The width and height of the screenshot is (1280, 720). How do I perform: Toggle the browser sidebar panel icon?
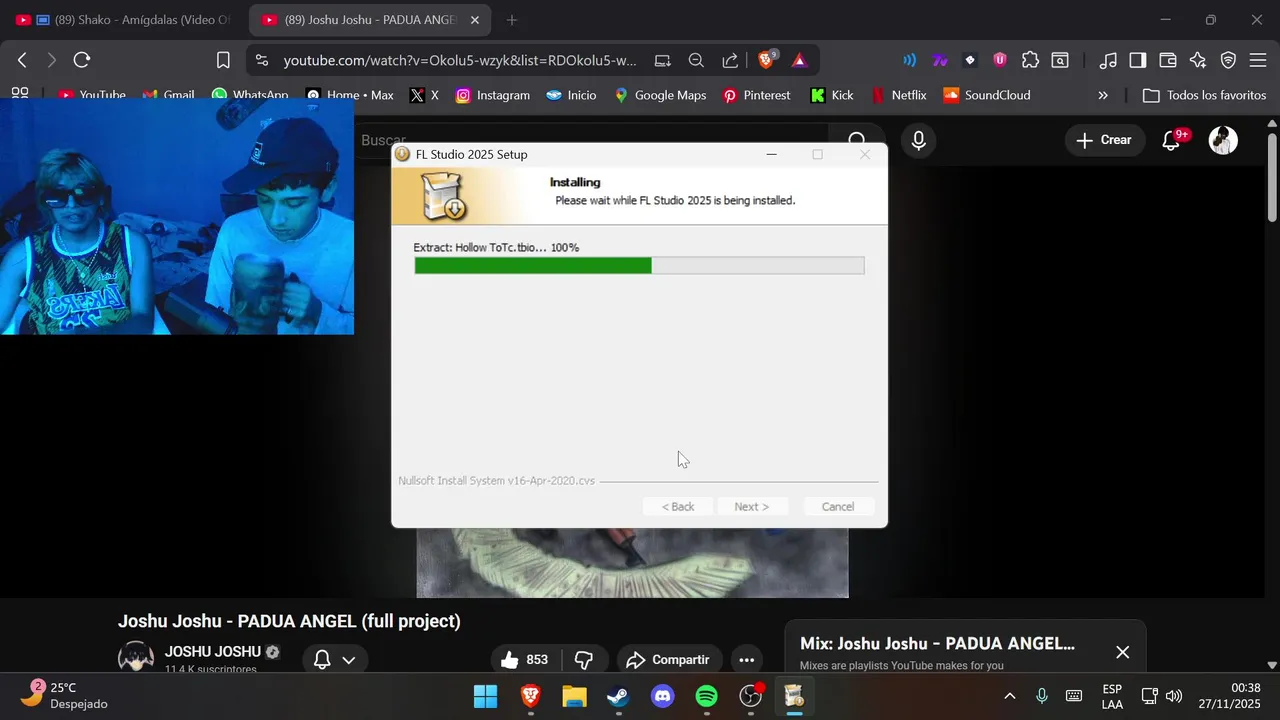(1138, 60)
